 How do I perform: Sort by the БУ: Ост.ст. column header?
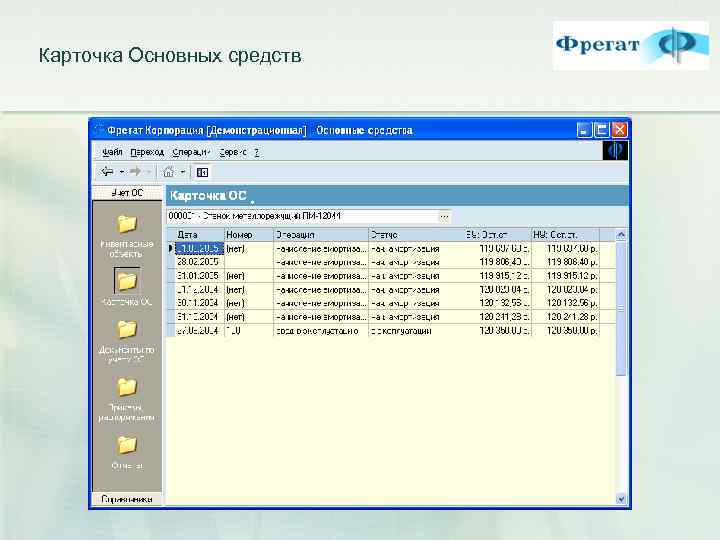497,235
